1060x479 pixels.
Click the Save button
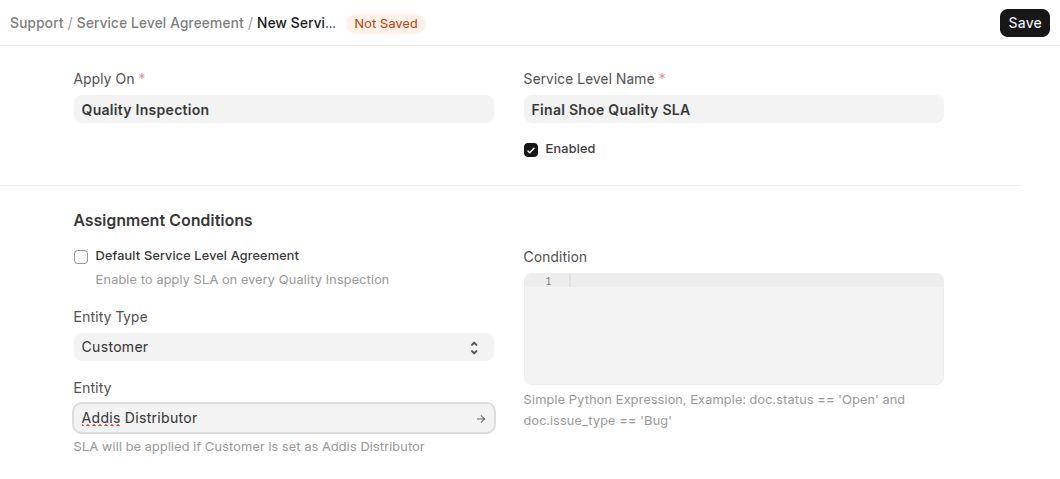[x=1024, y=23]
